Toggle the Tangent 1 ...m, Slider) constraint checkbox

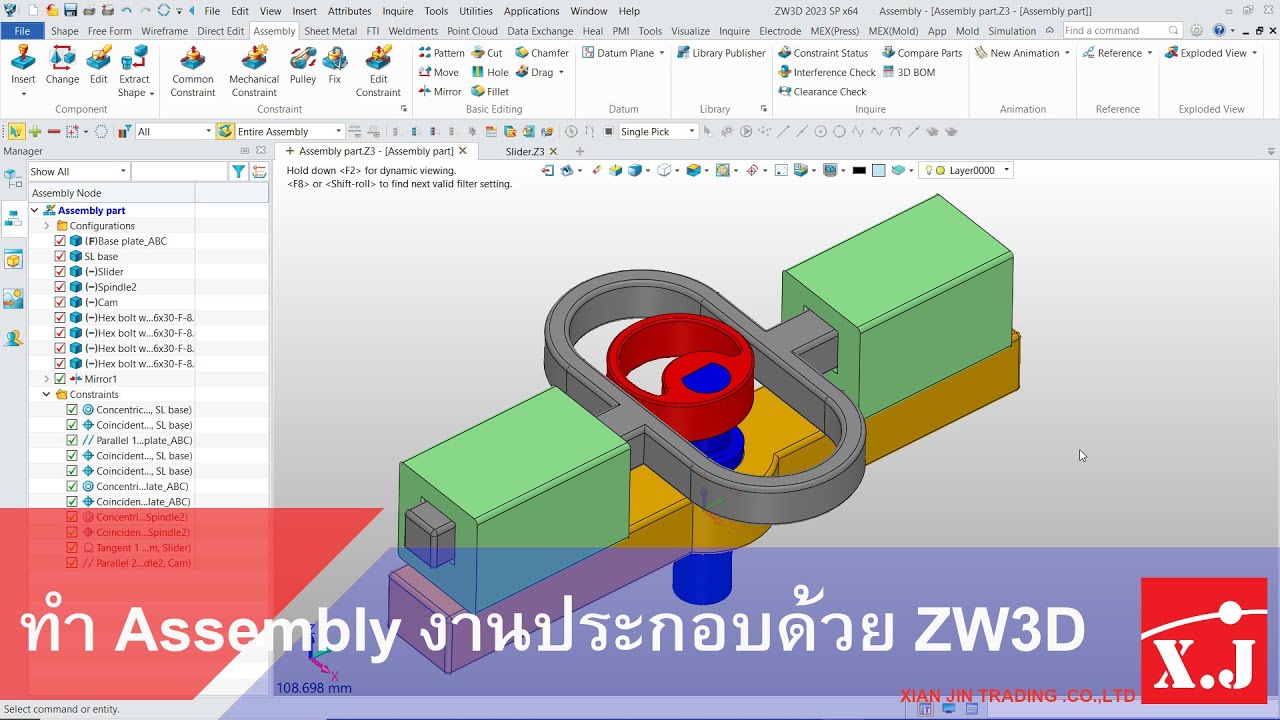point(72,548)
